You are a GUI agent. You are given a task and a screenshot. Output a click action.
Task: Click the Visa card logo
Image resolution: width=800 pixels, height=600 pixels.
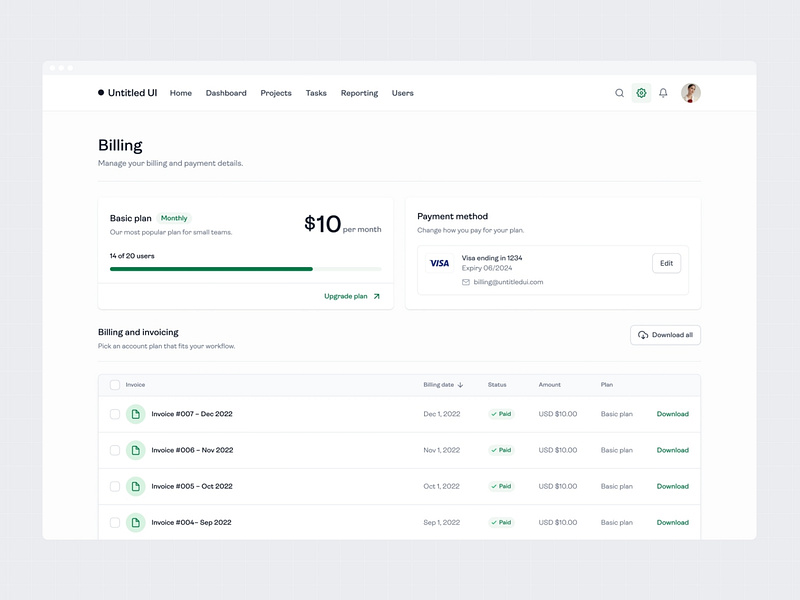pyautogui.click(x=439, y=263)
